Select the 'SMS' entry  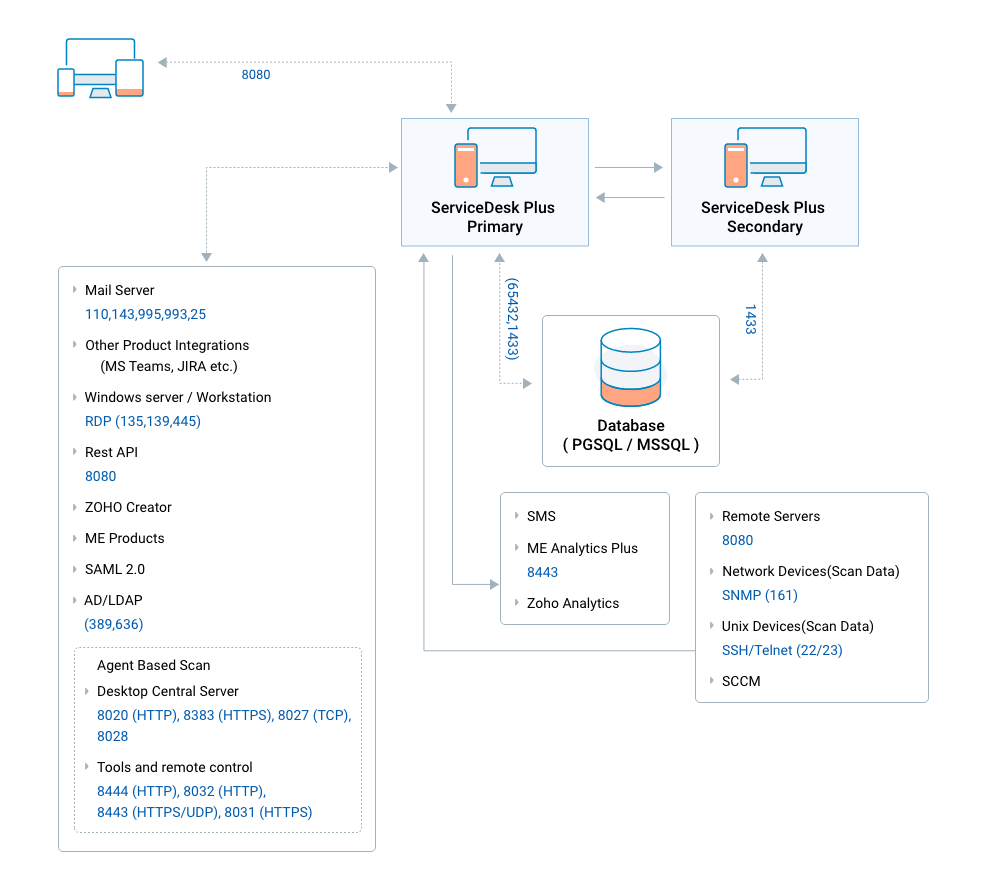tap(541, 516)
